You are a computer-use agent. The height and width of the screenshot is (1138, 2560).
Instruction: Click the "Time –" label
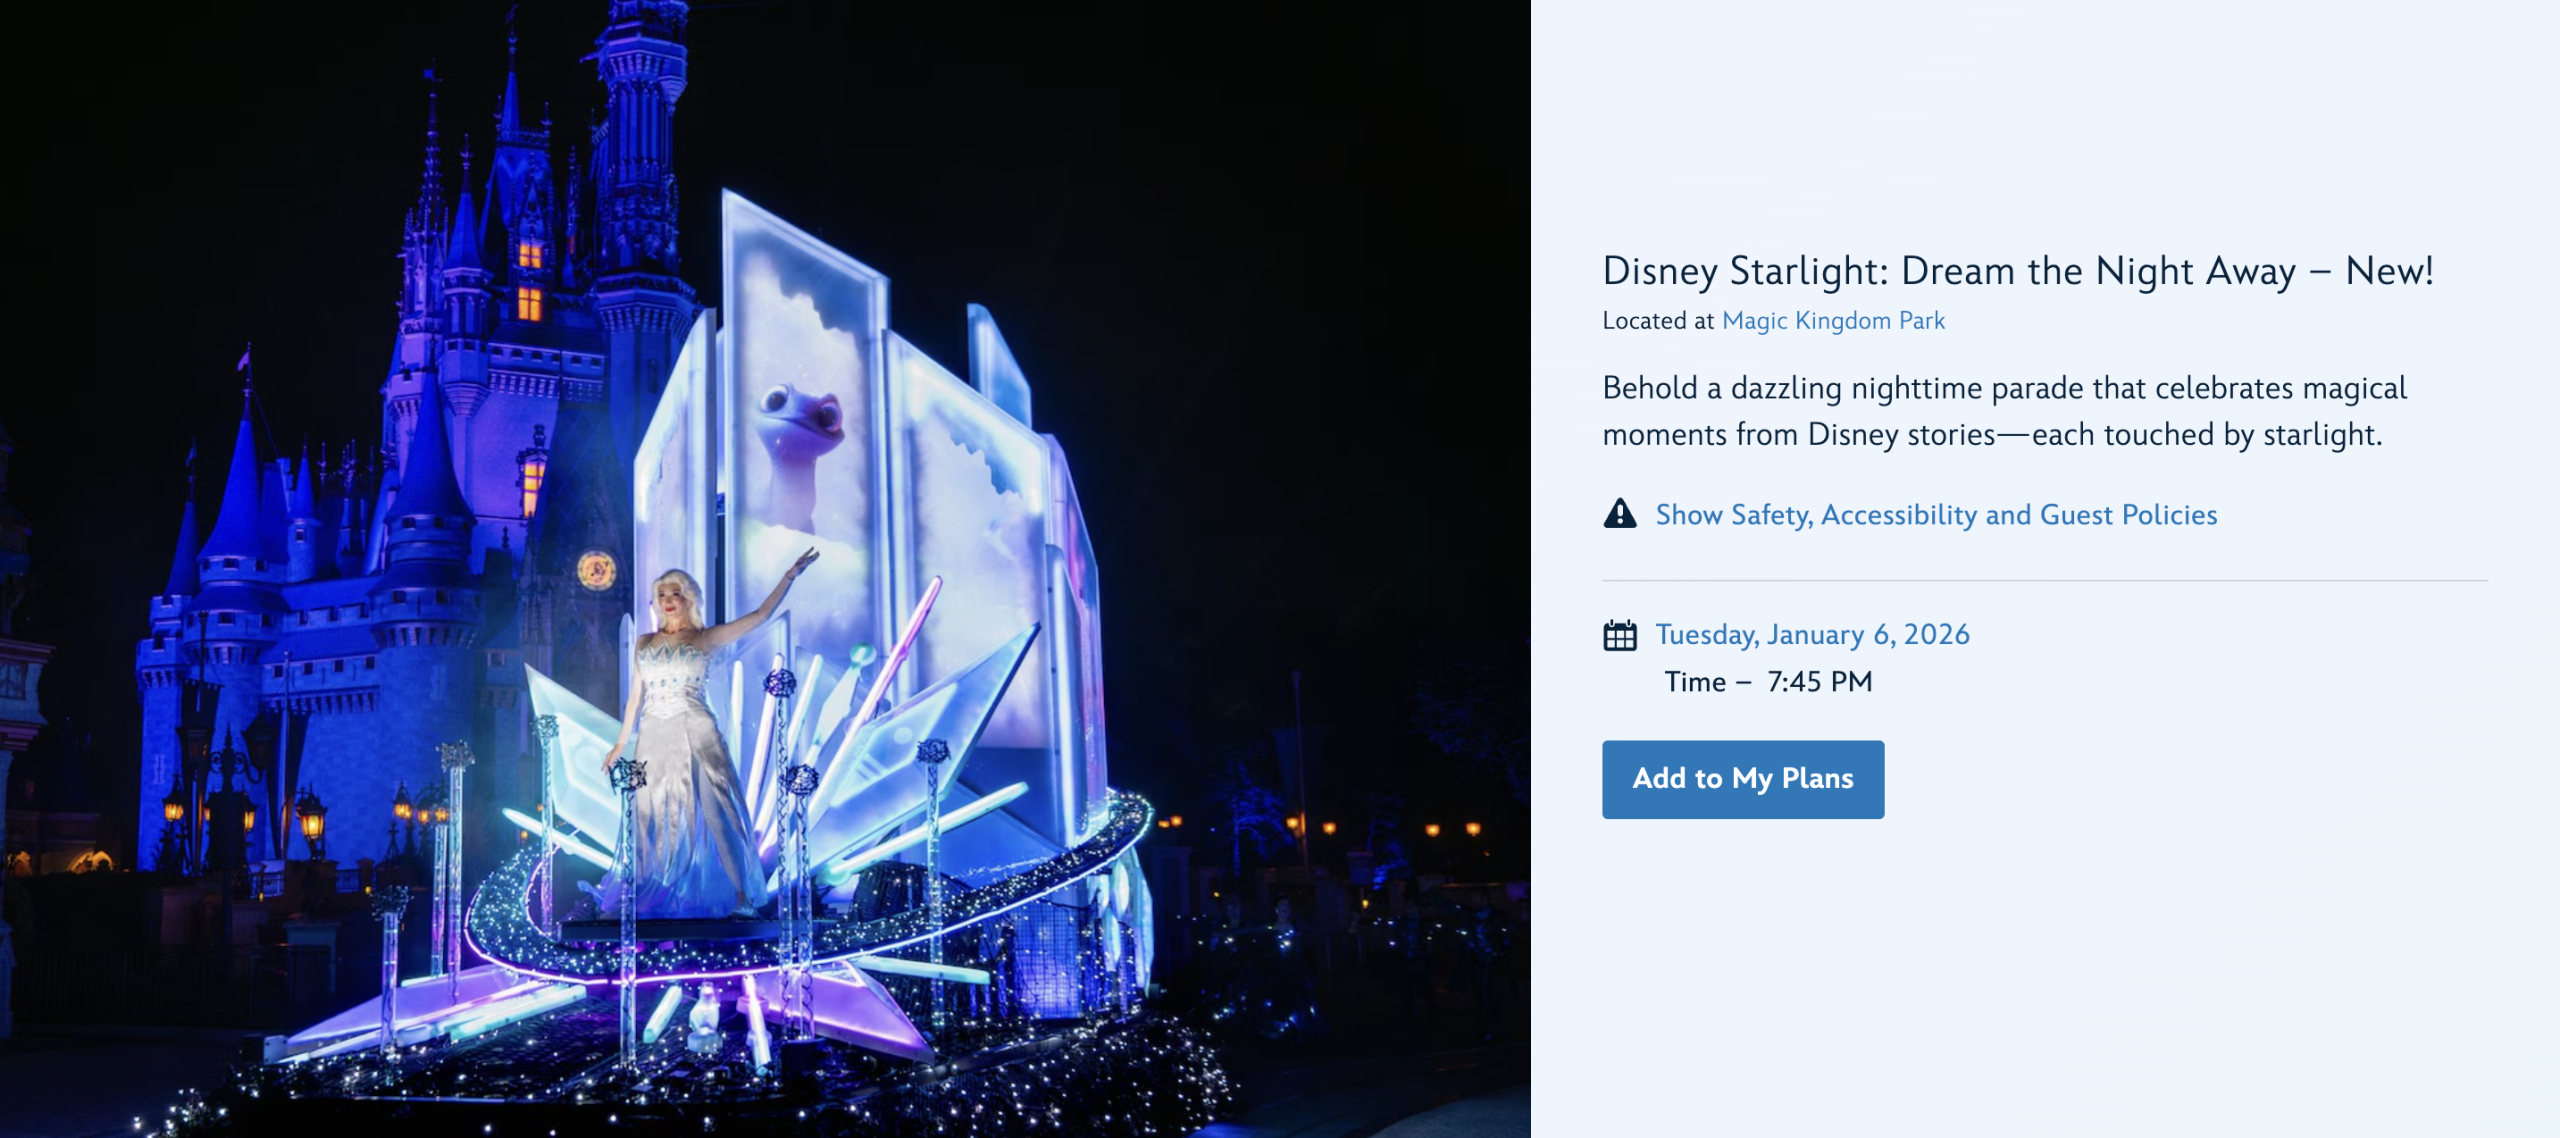point(1707,682)
